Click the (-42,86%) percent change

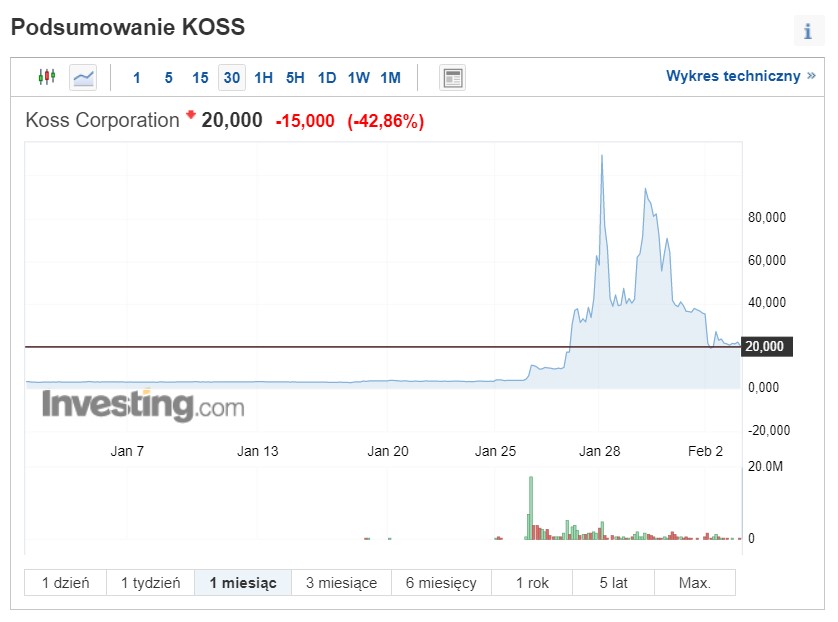tap(386, 121)
